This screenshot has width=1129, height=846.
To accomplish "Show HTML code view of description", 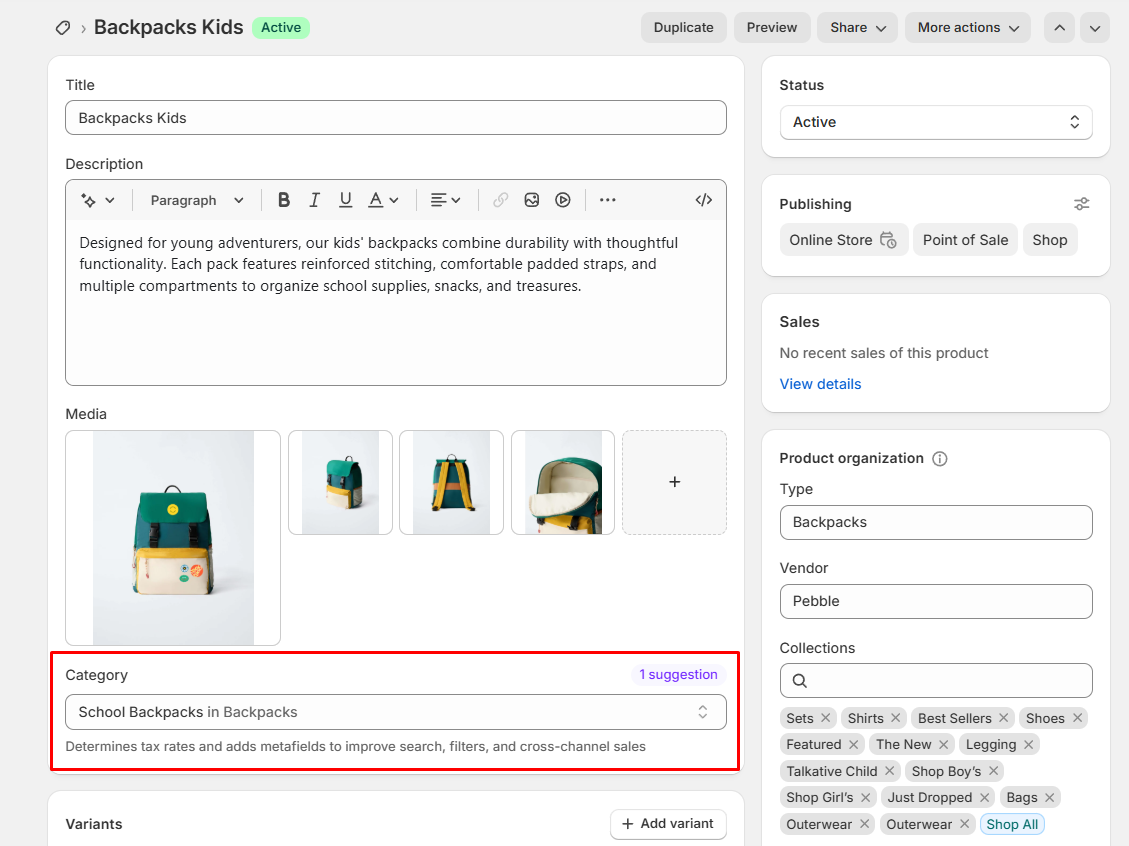I will point(704,200).
